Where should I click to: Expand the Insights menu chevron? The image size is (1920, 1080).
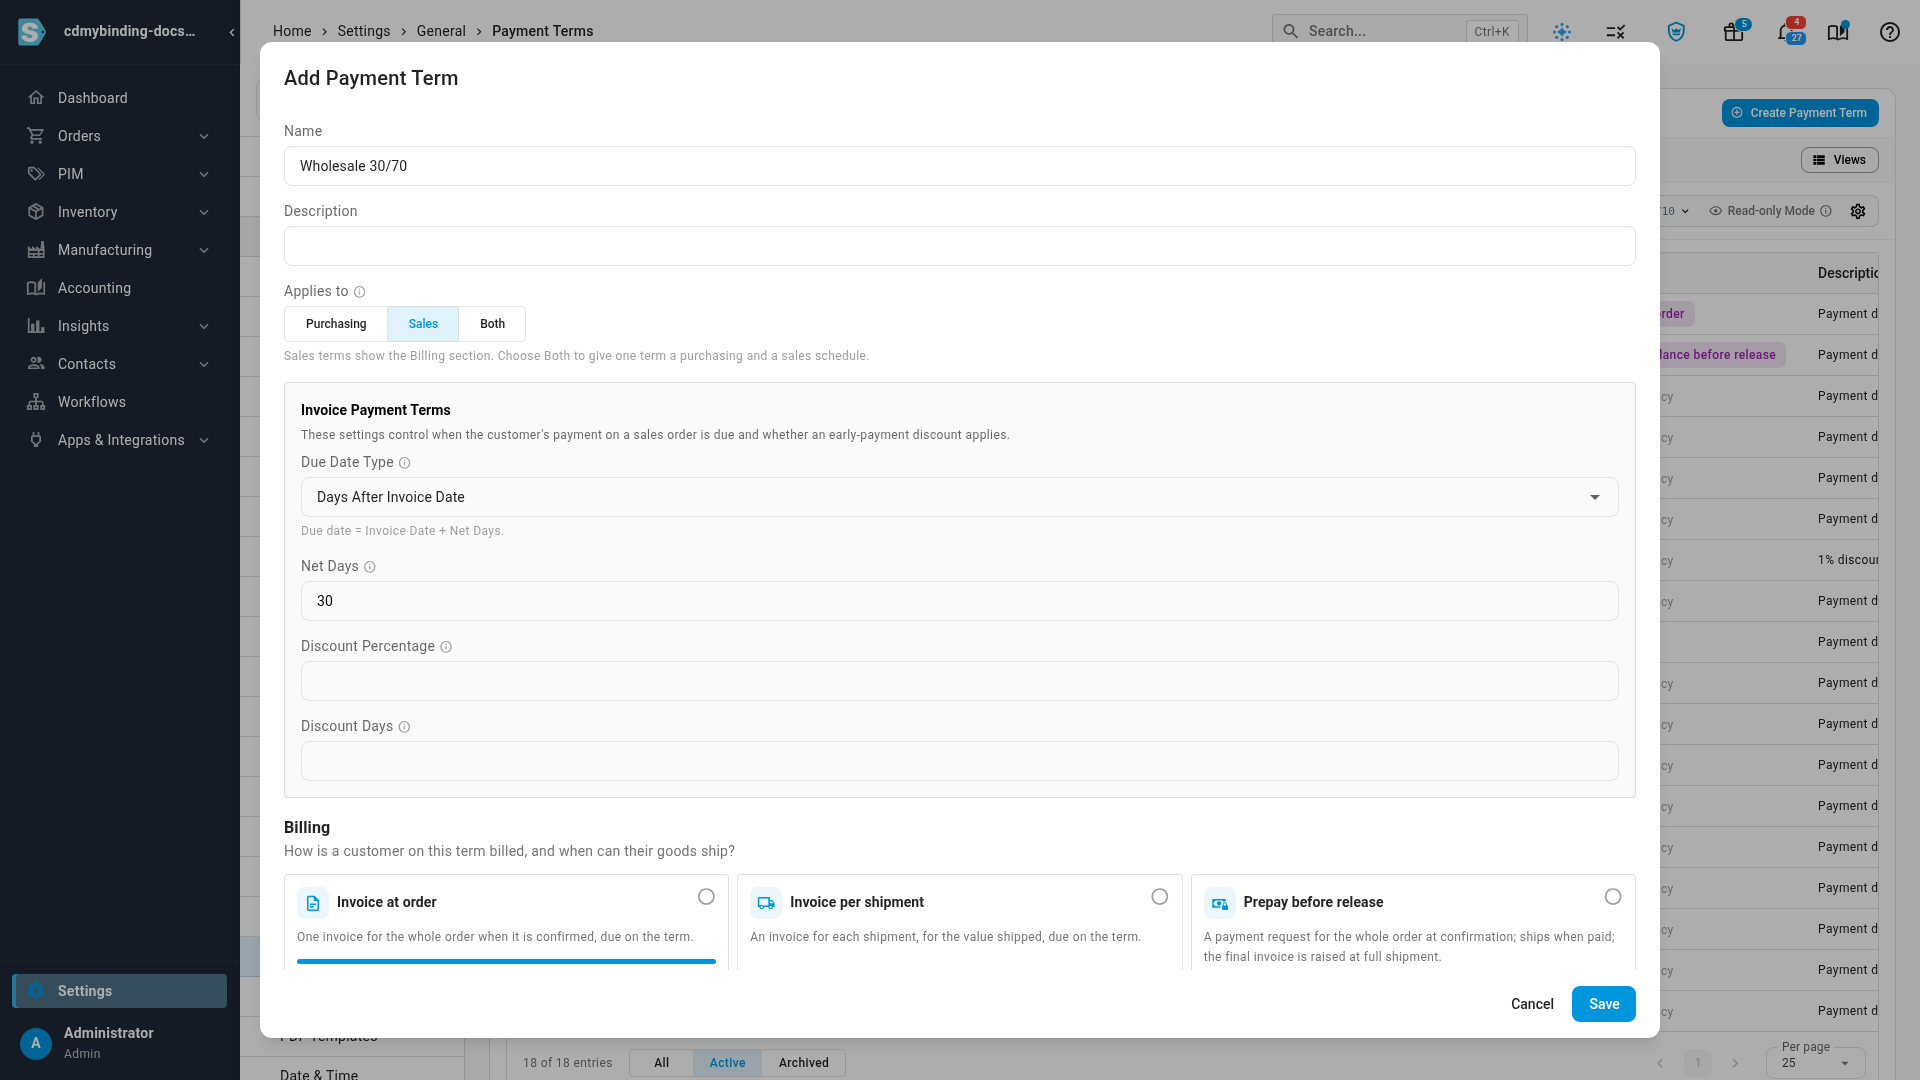(x=204, y=326)
